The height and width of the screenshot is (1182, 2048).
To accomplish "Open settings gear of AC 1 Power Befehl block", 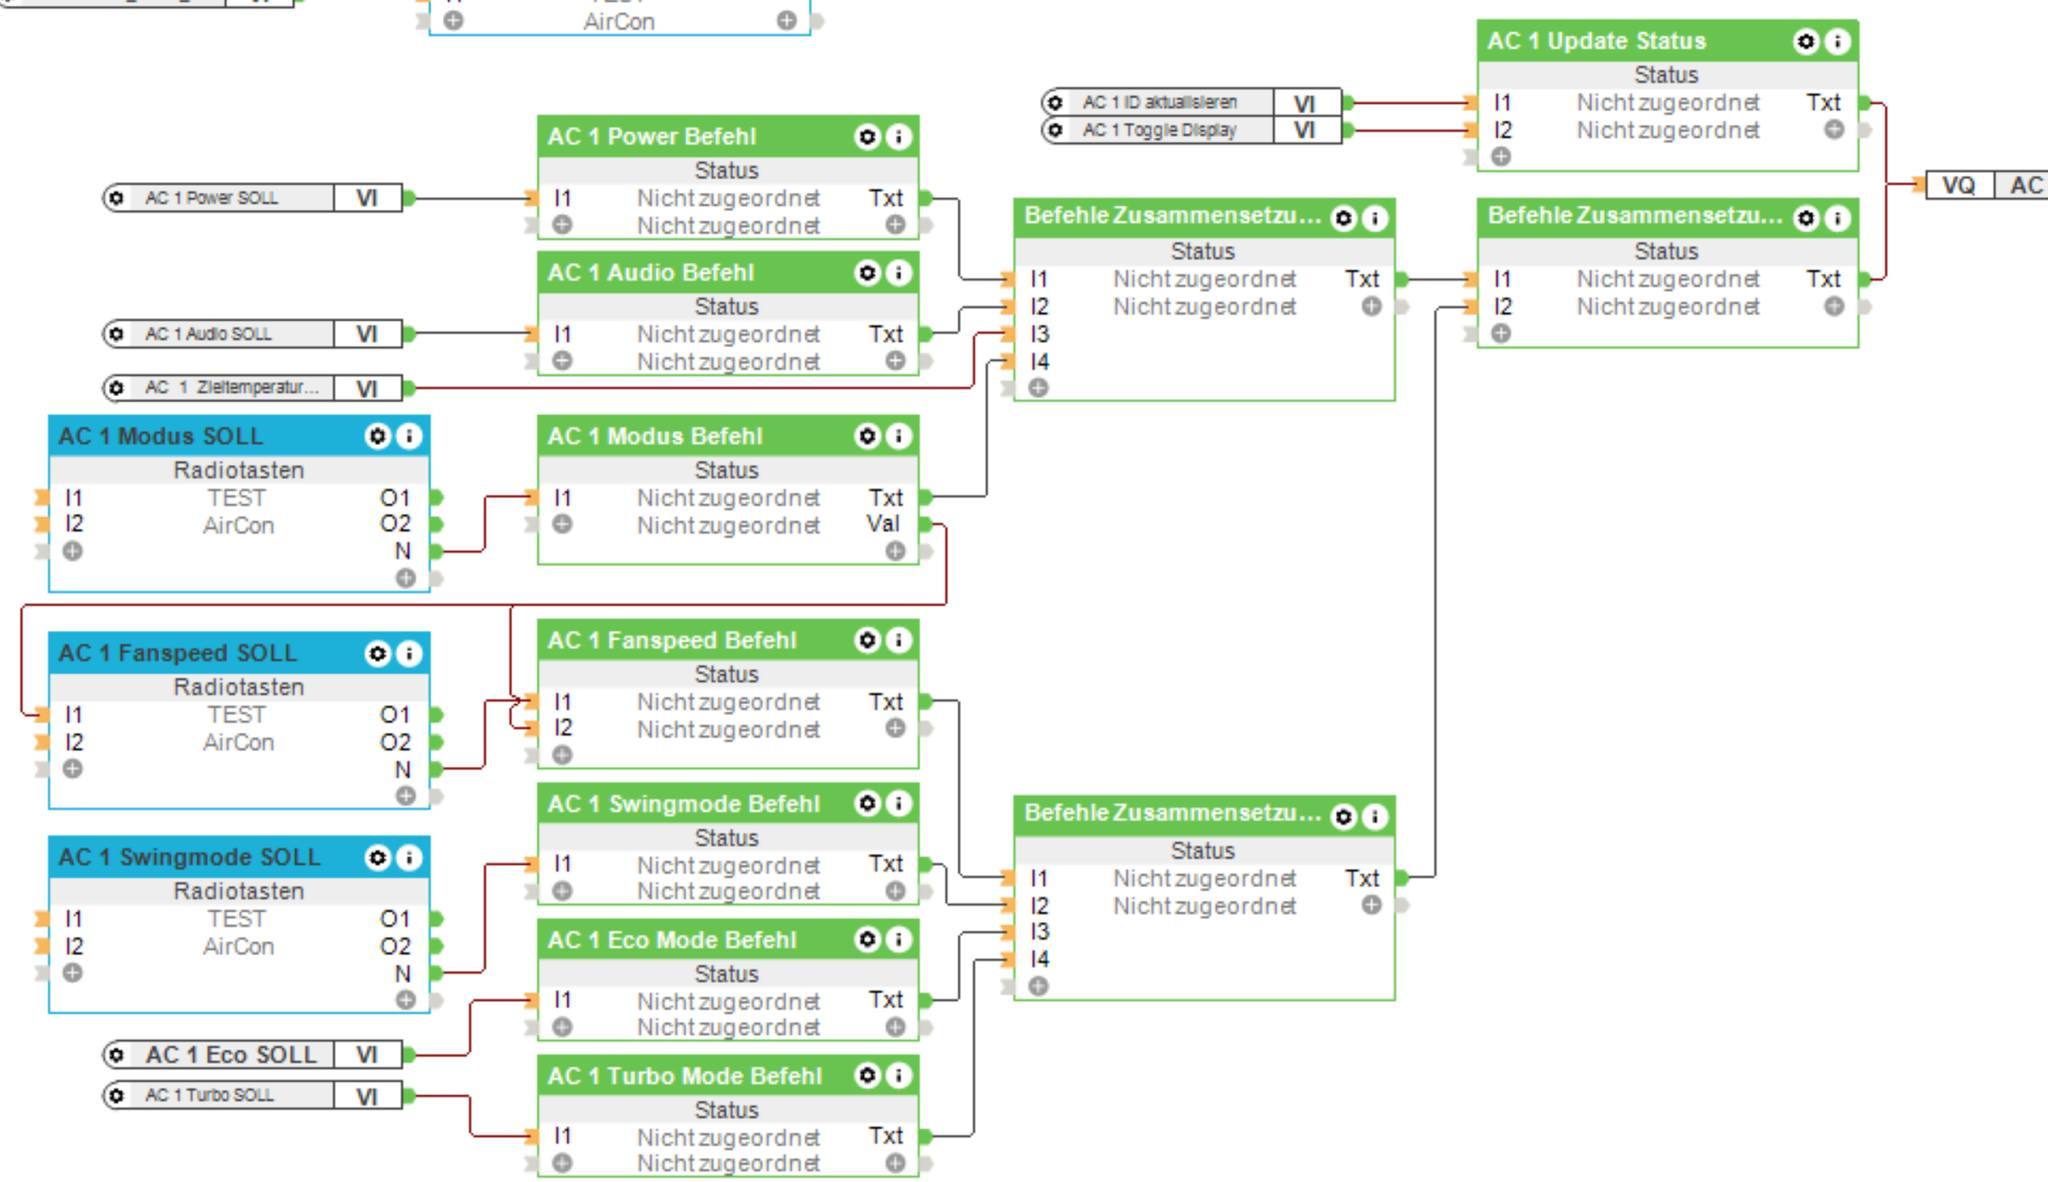I will point(867,137).
